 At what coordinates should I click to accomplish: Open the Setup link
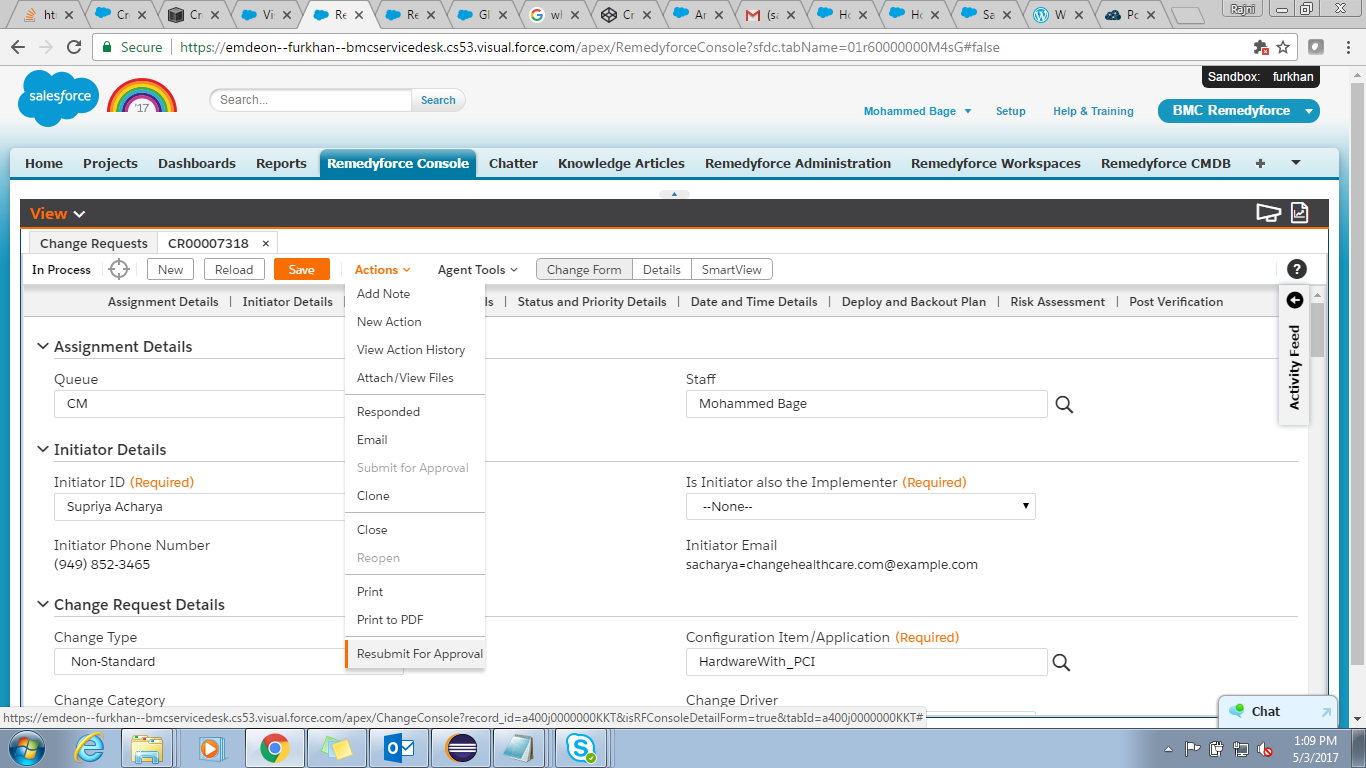[x=1010, y=111]
